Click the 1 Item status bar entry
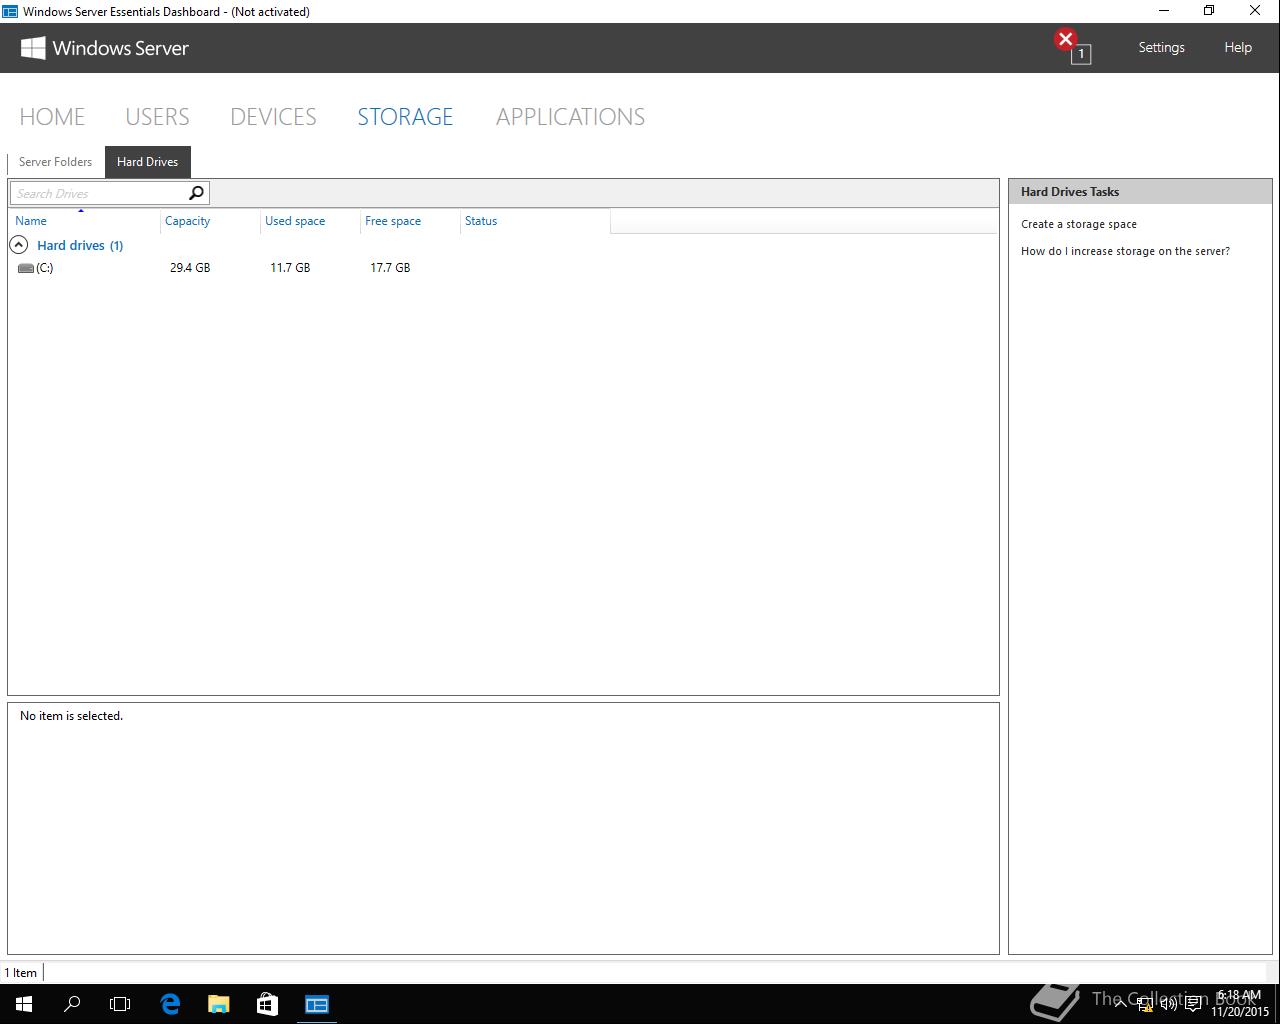Viewport: 1280px width, 1024px height. (x=21, y=973)
